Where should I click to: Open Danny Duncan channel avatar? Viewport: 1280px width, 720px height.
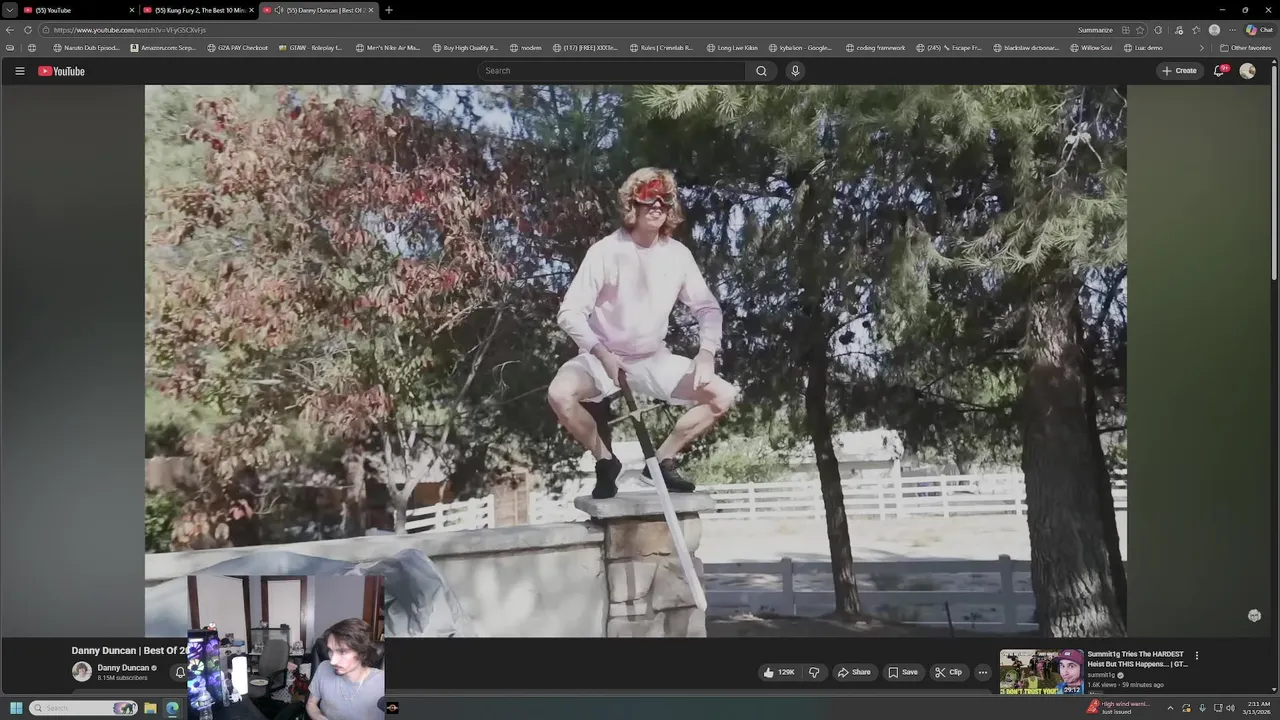coord(82,671)
